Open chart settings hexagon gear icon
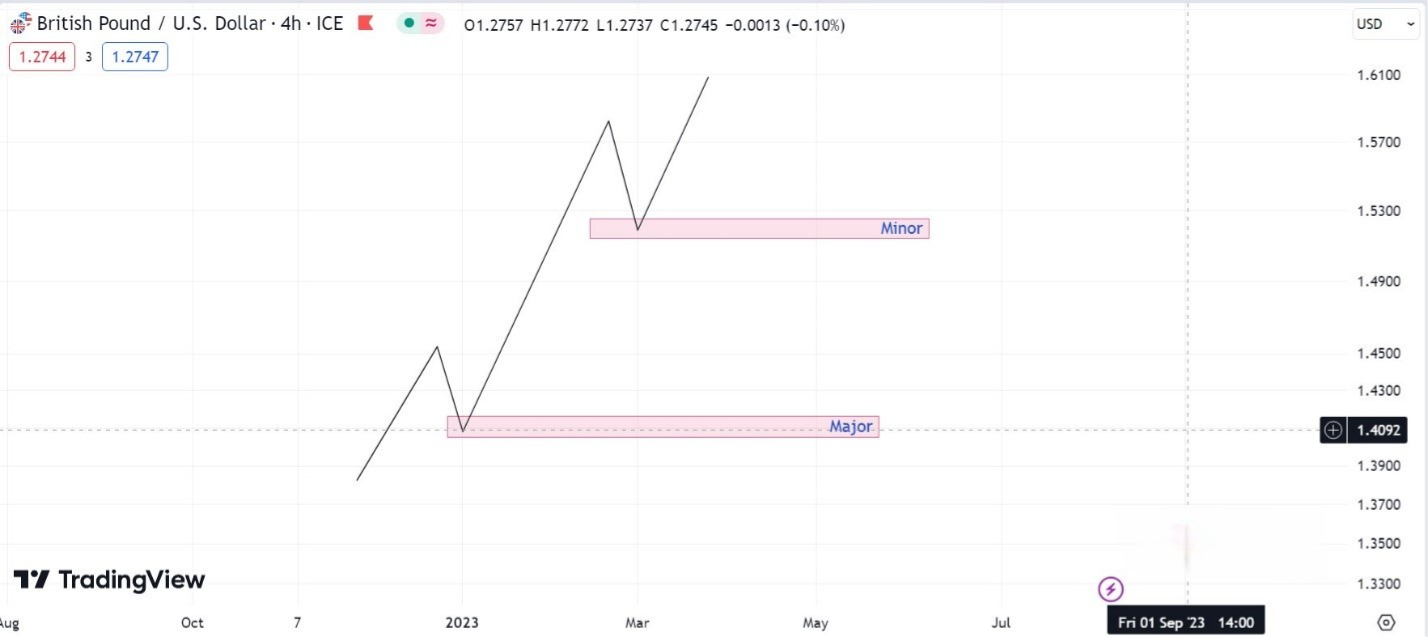This screenshot has height=637, width=1428. pyautogui.click(x=1385, y=622)
